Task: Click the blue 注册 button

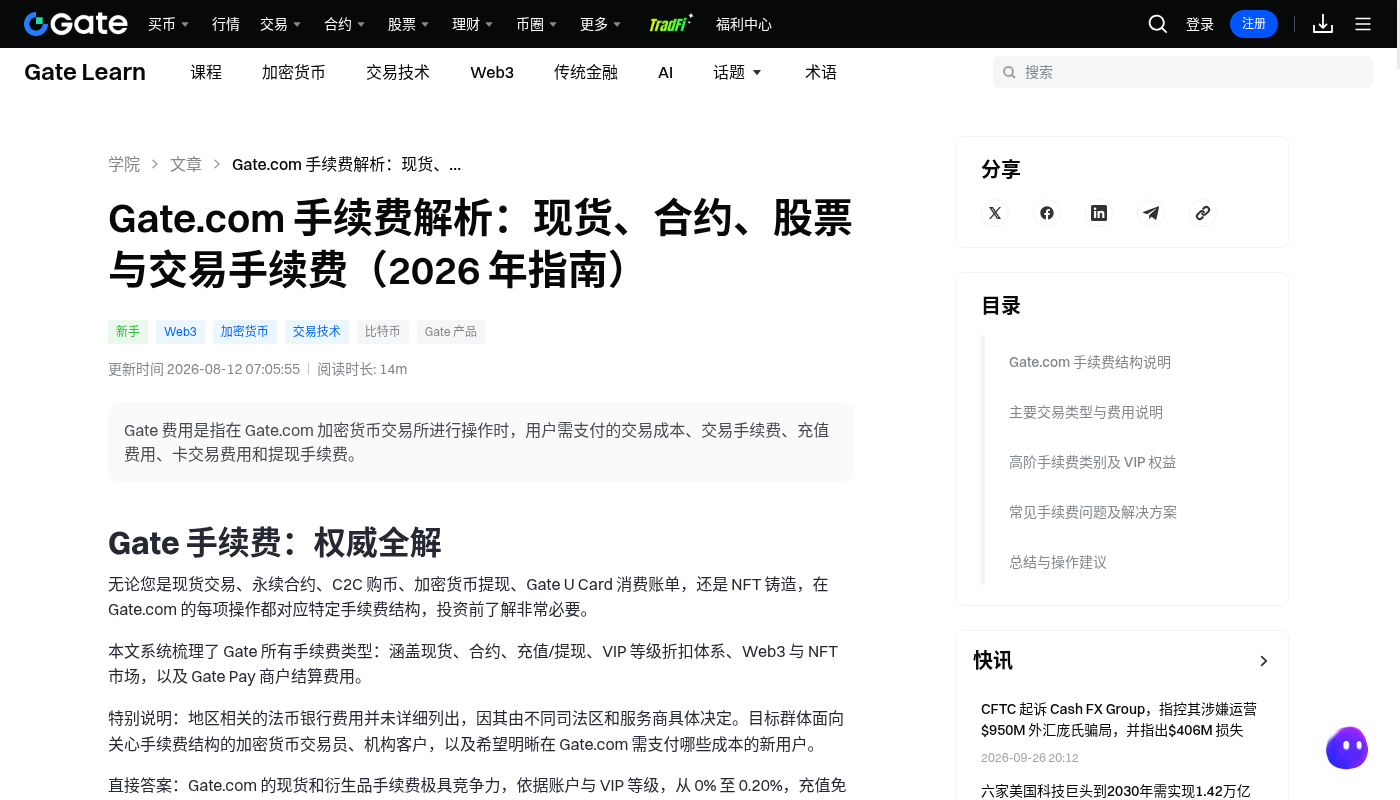Action: (x=1254, y=24)
